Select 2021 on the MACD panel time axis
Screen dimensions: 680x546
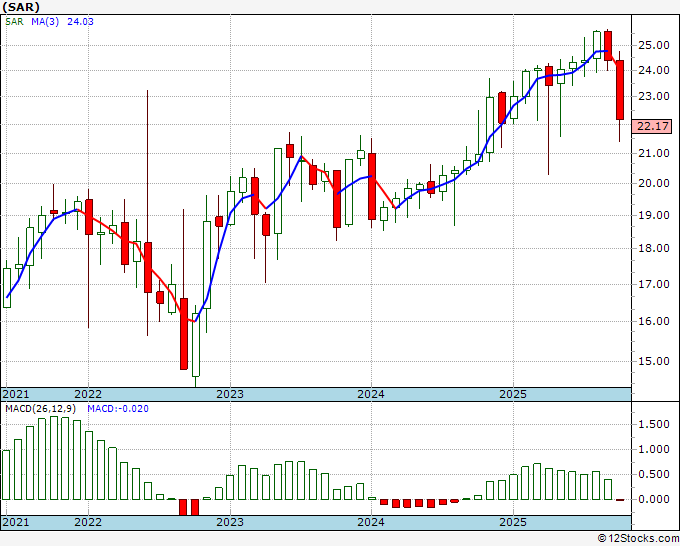[x=16, y=522]
